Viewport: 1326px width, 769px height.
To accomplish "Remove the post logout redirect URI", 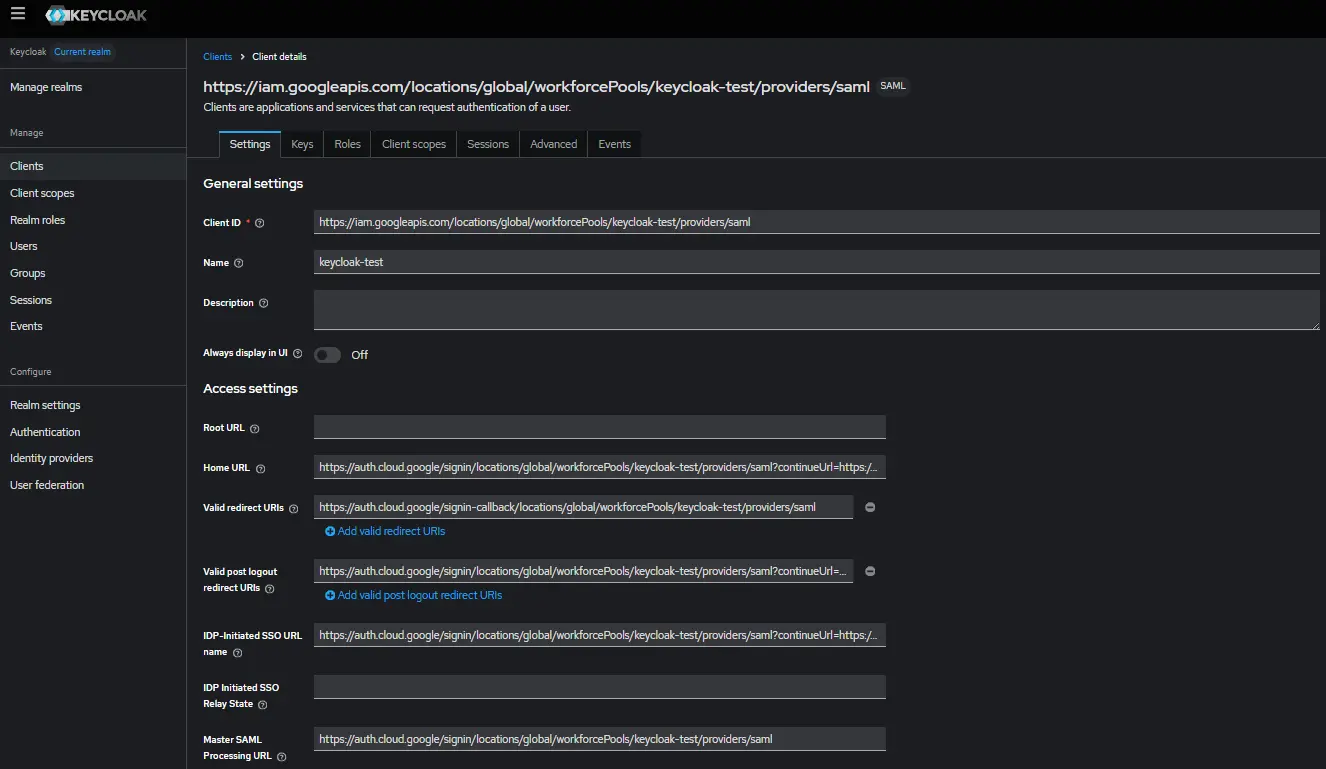I will click(x=869, y=572).
